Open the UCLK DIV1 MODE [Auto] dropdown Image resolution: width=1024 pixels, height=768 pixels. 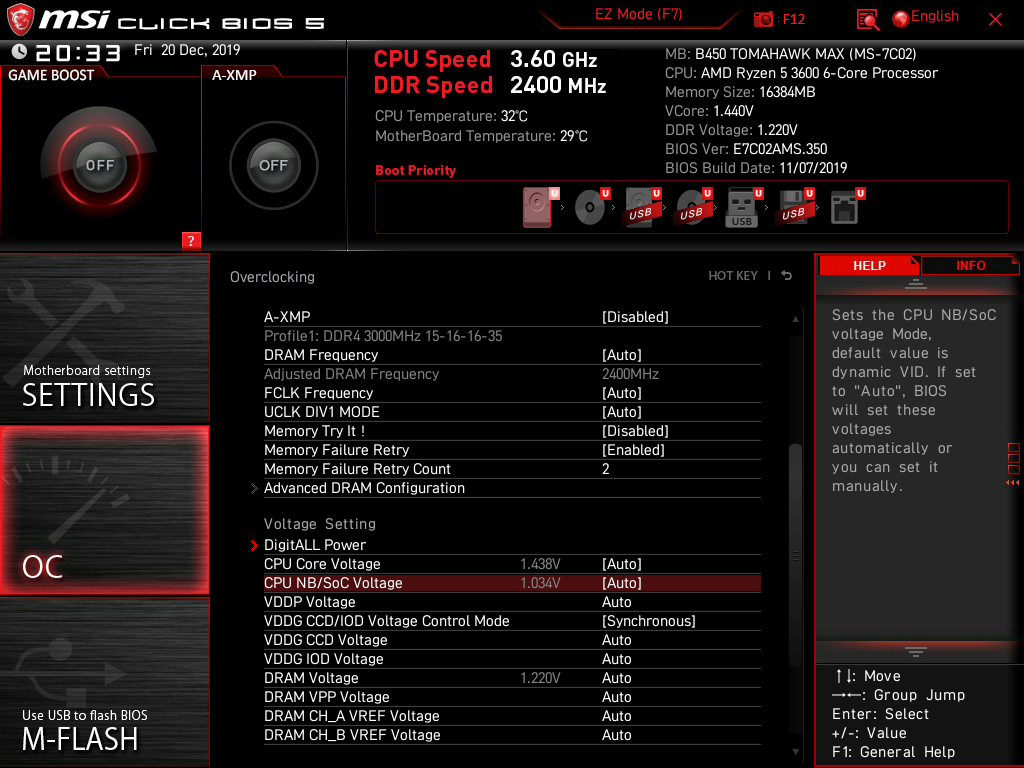pyautogui.click(x=621, y=412)
